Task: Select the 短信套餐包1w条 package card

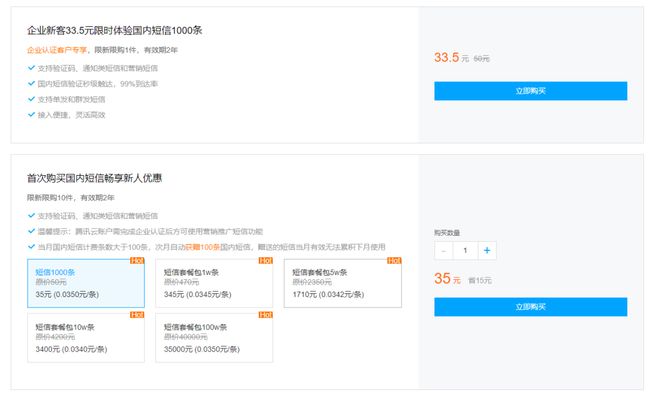Action: [x=214, y=283]
